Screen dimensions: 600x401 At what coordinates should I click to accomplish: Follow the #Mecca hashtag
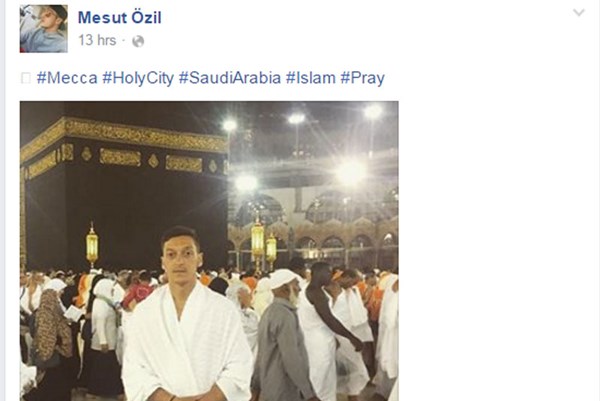click(67, 78)
